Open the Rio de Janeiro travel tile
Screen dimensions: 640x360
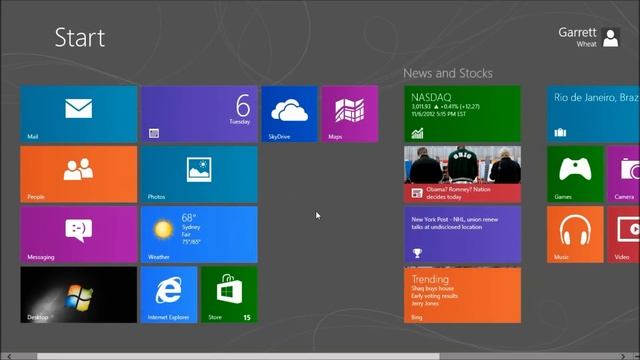click(593, 114)
